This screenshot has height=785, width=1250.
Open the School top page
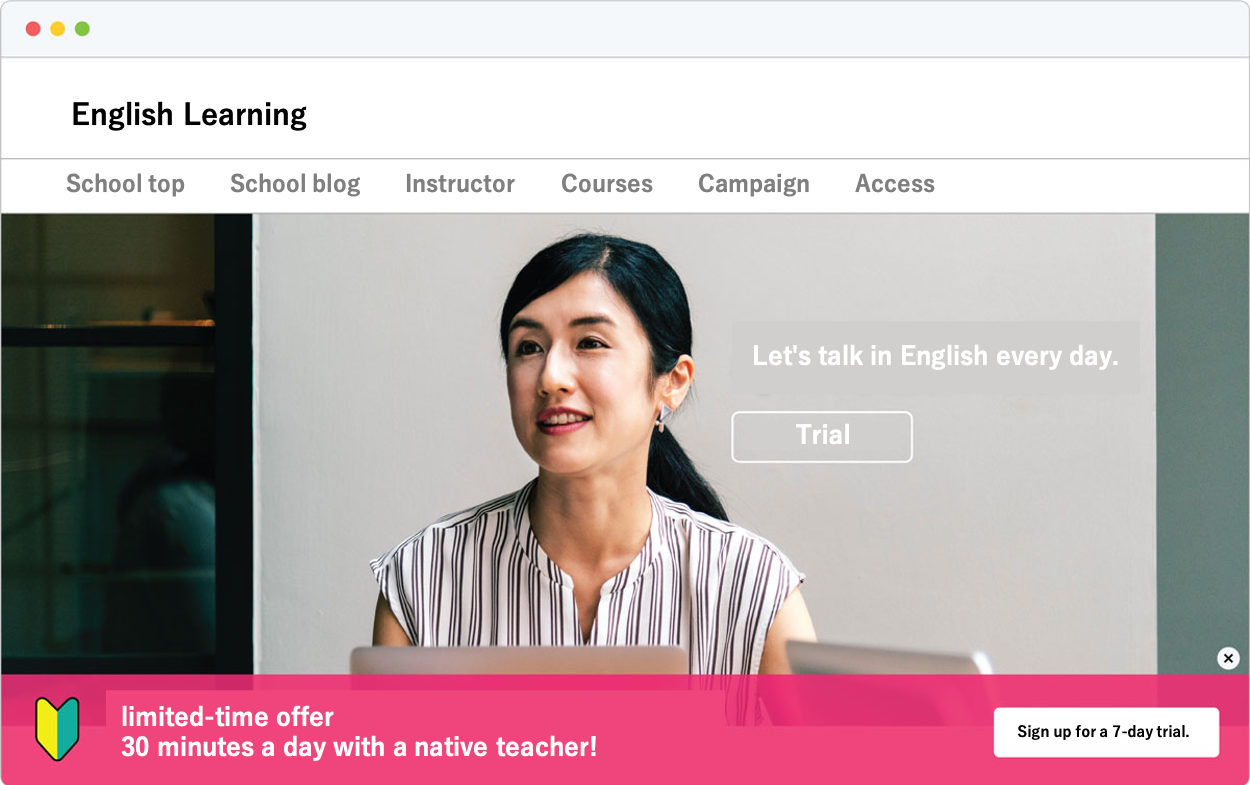(125, 184)
